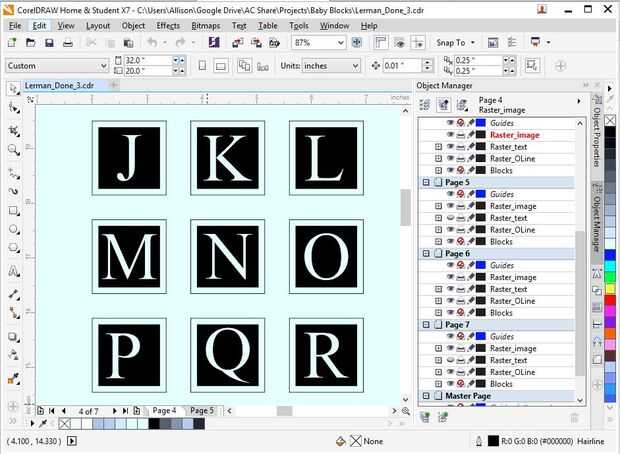The width and height of the screenshot is (620, 454).
Task: Open the Effects menu
Action: [168, 26]
